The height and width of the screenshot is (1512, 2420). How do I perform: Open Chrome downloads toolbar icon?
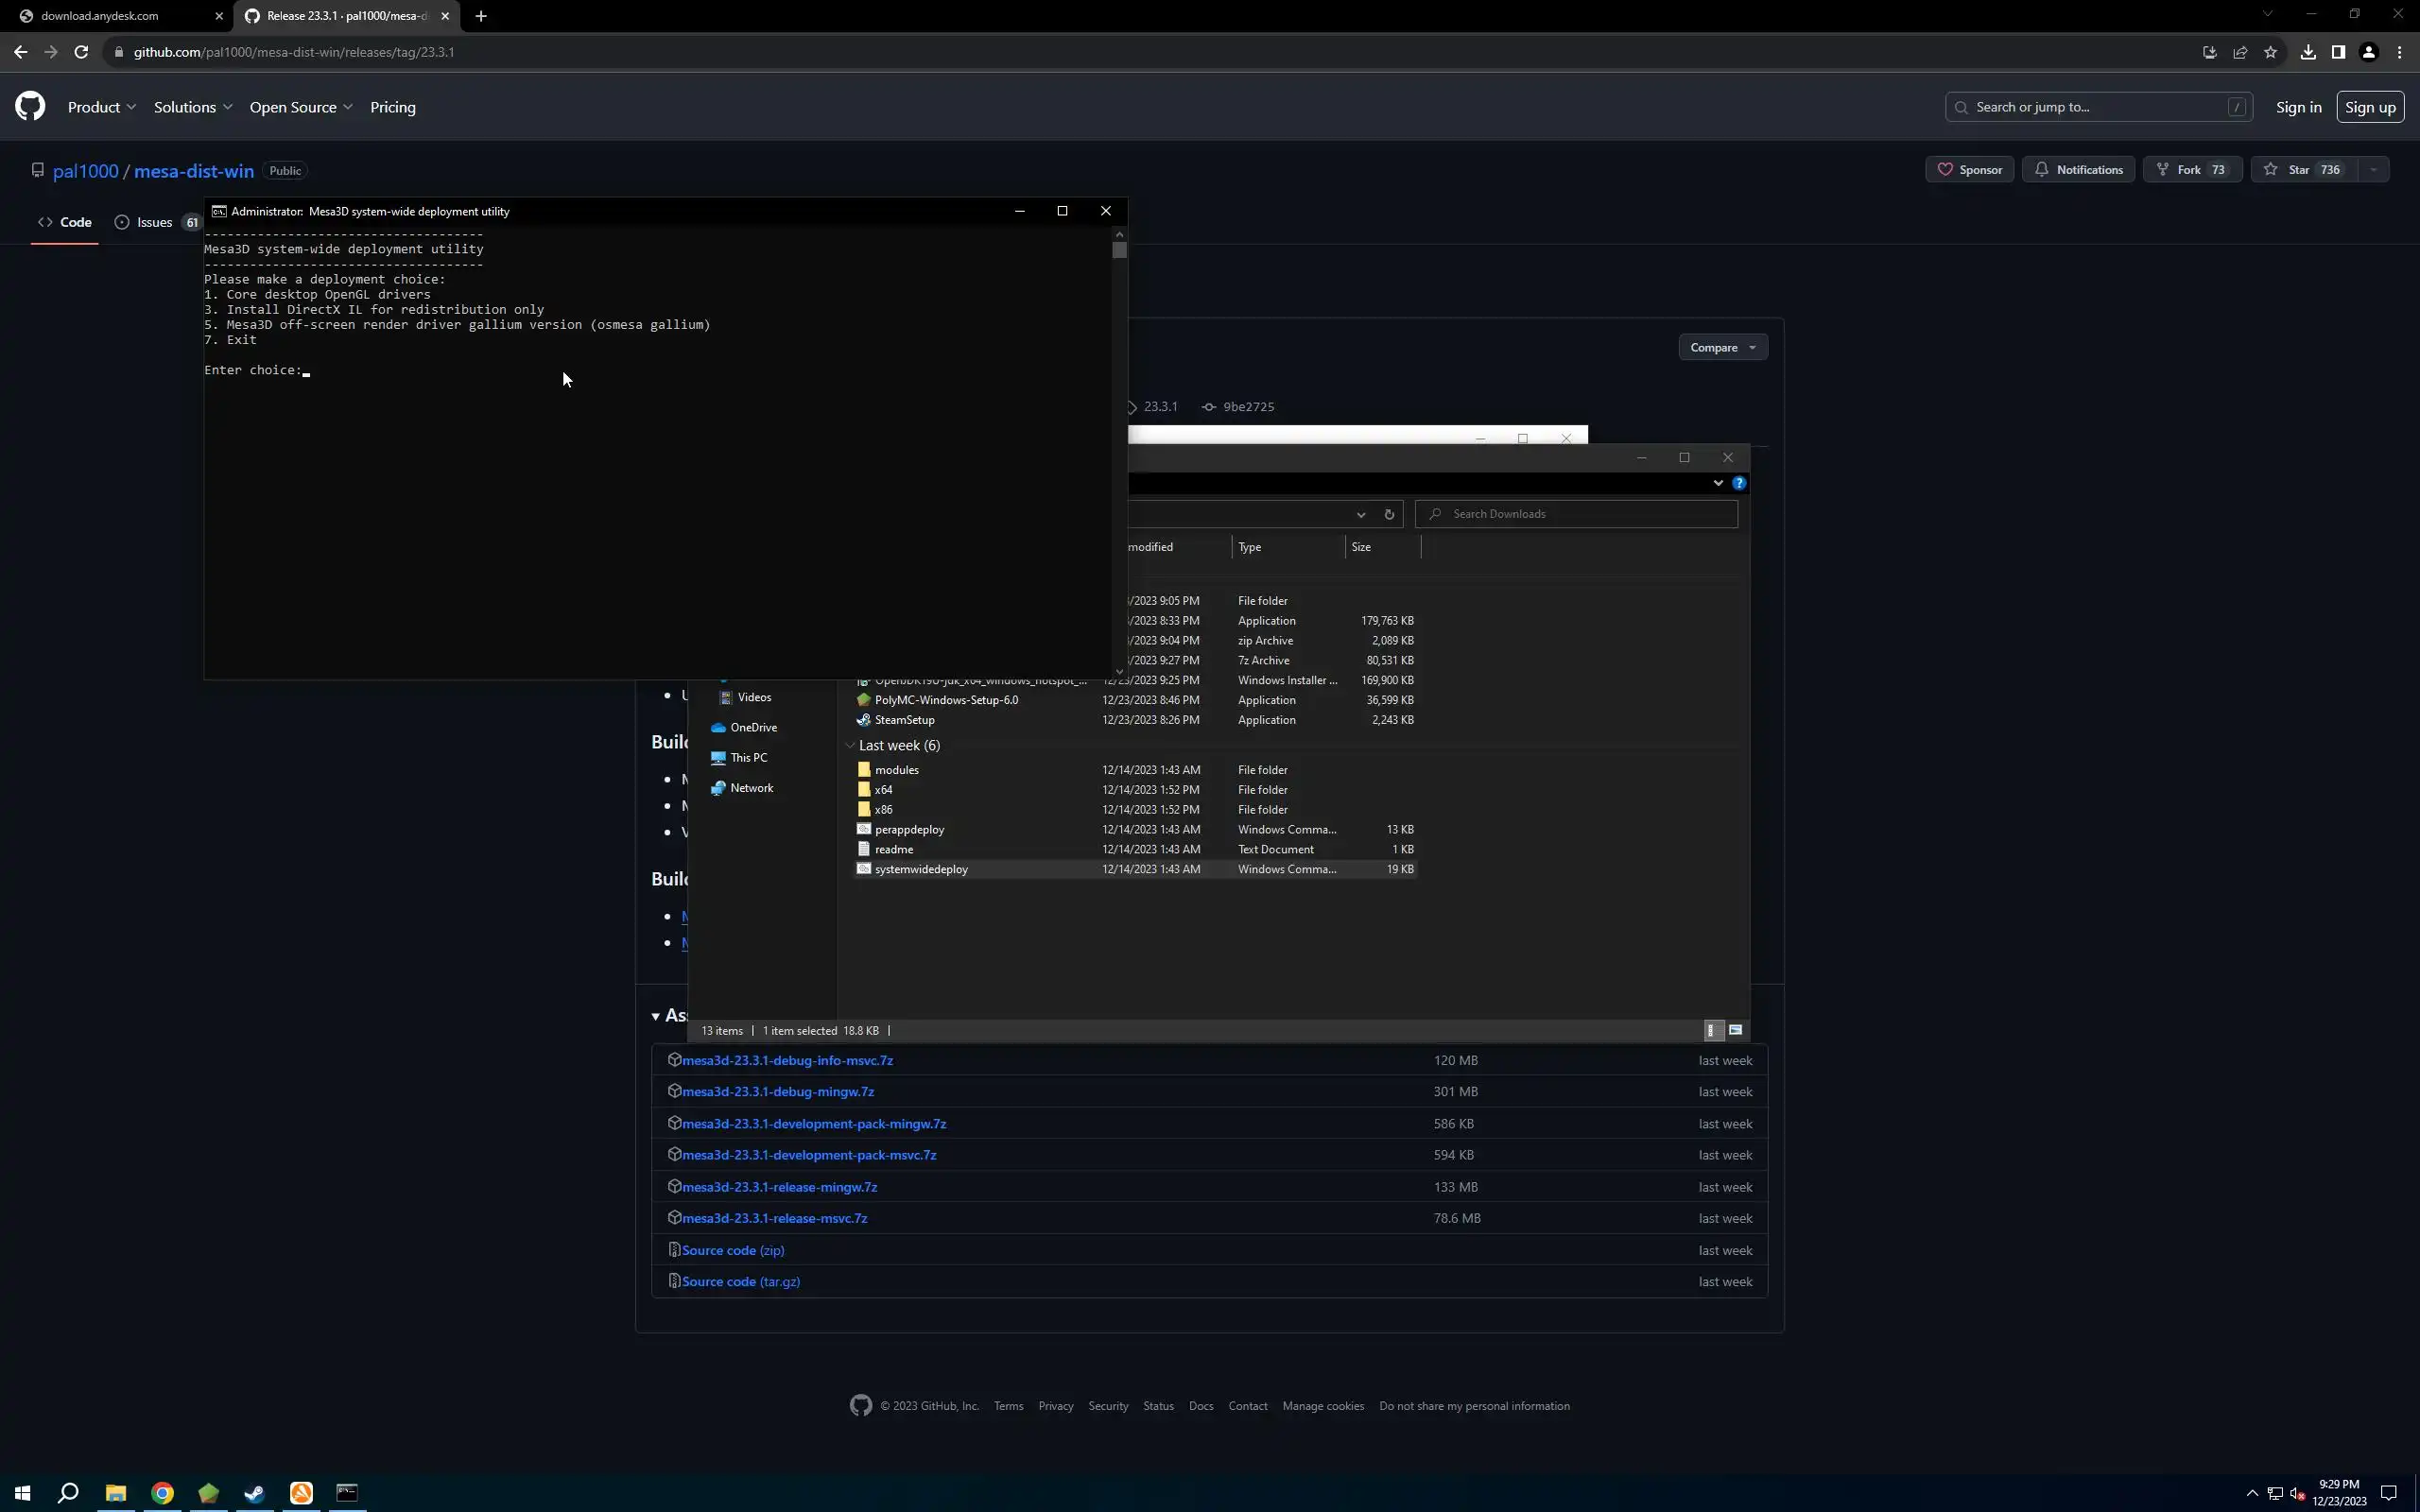(x=2308, y=52)
